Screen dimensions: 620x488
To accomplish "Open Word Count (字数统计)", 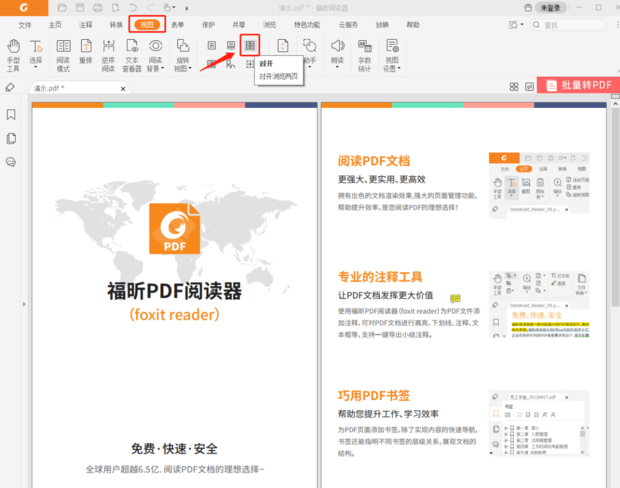I will pyautogui.click(x=364, y=55).
